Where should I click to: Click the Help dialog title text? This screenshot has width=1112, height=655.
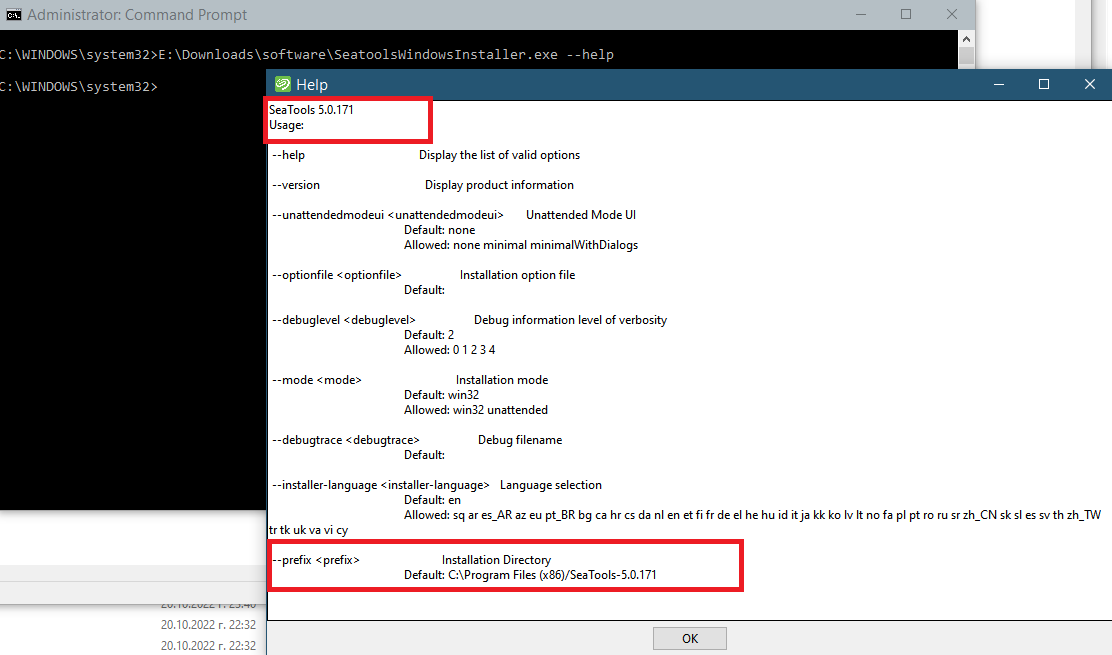point(312,84)
